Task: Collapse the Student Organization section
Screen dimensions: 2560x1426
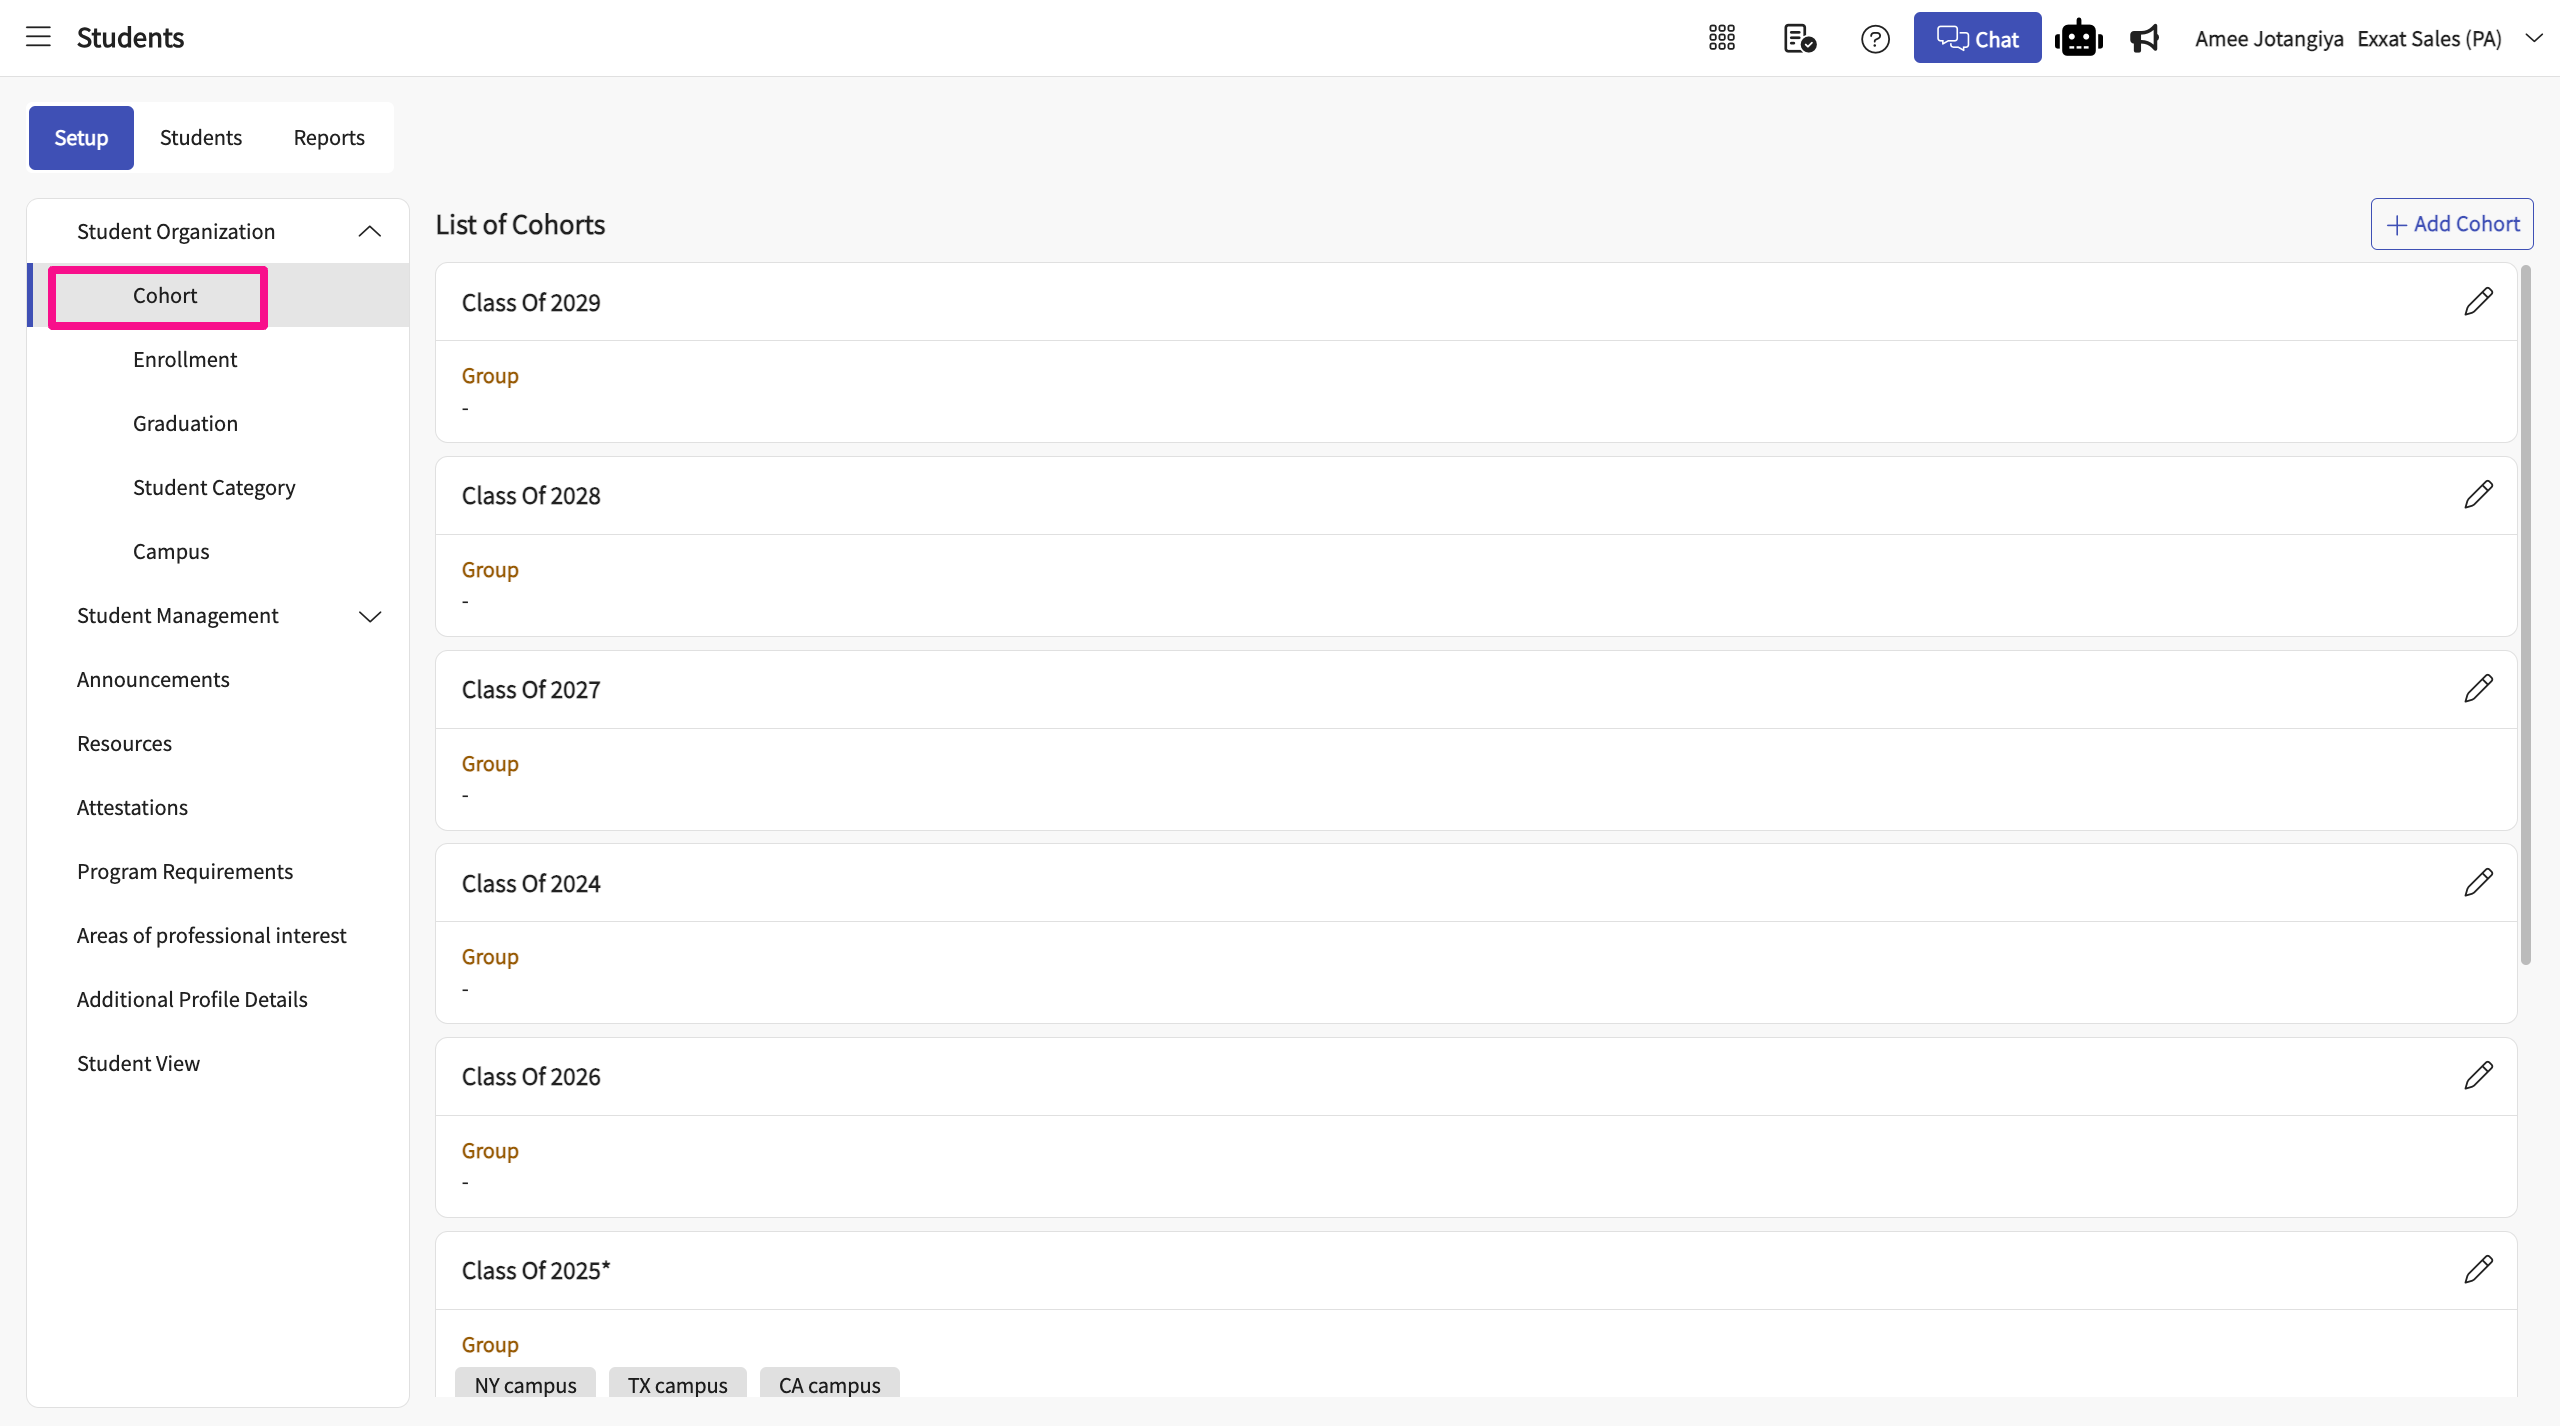Action: [369, 231]
